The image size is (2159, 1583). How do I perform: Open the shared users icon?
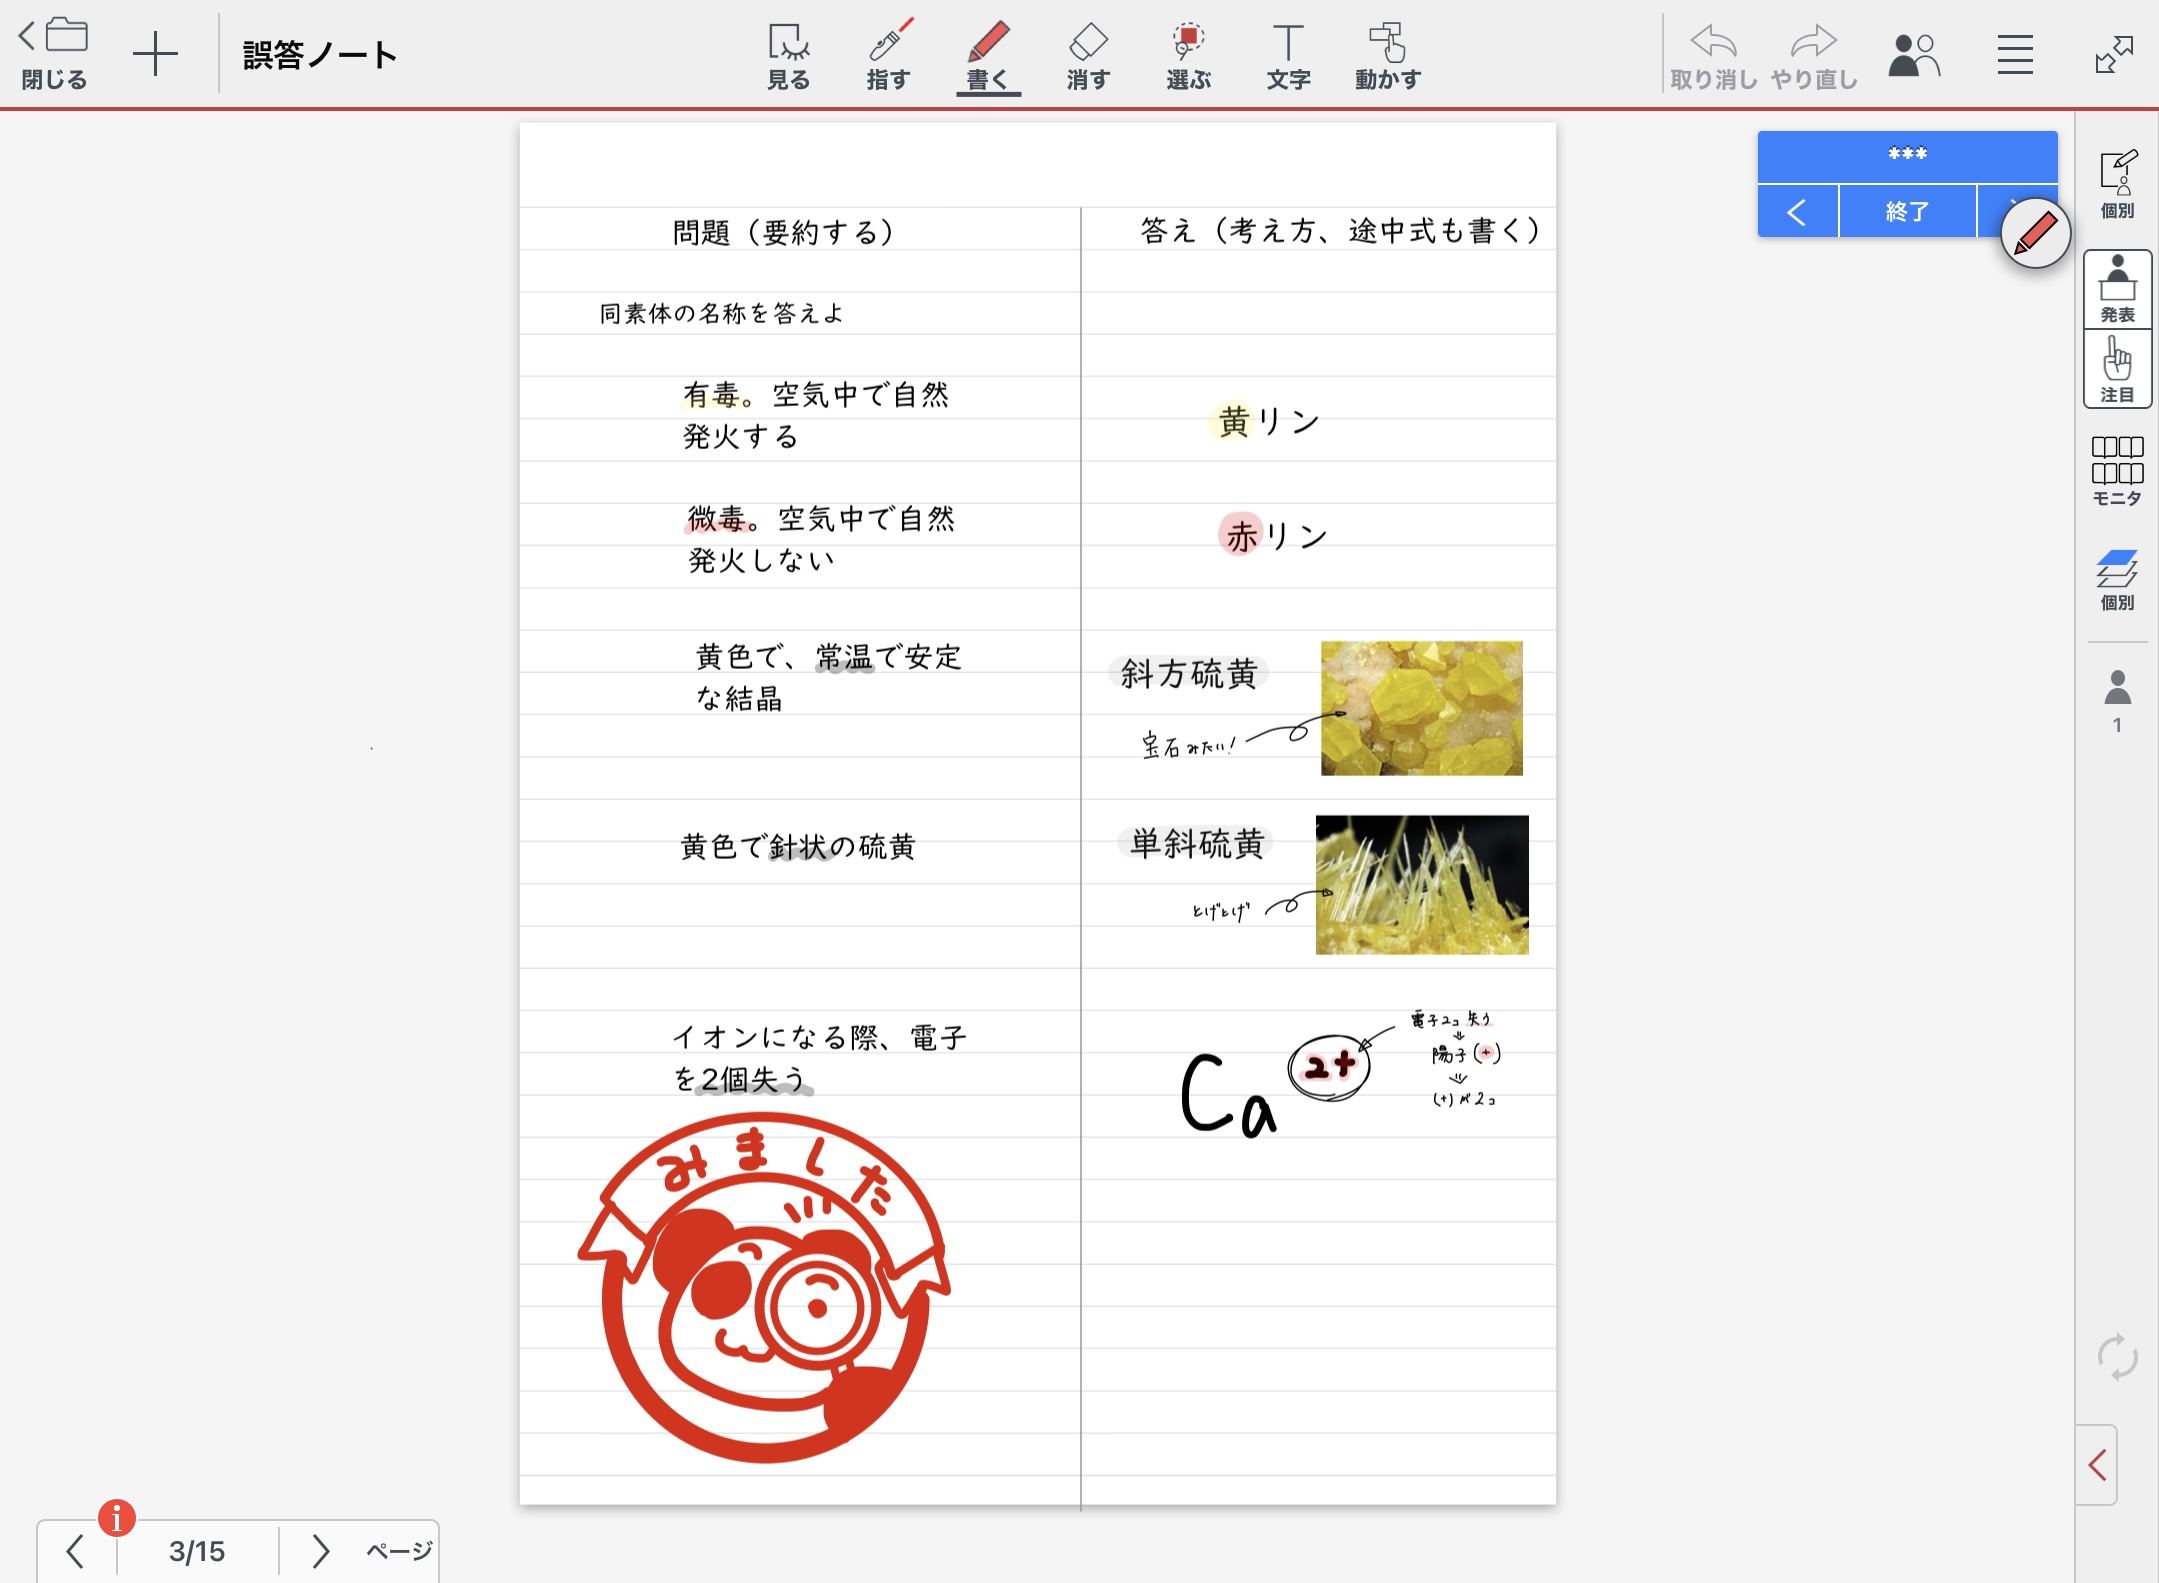pyautogui.click(x=1913, y=55)
